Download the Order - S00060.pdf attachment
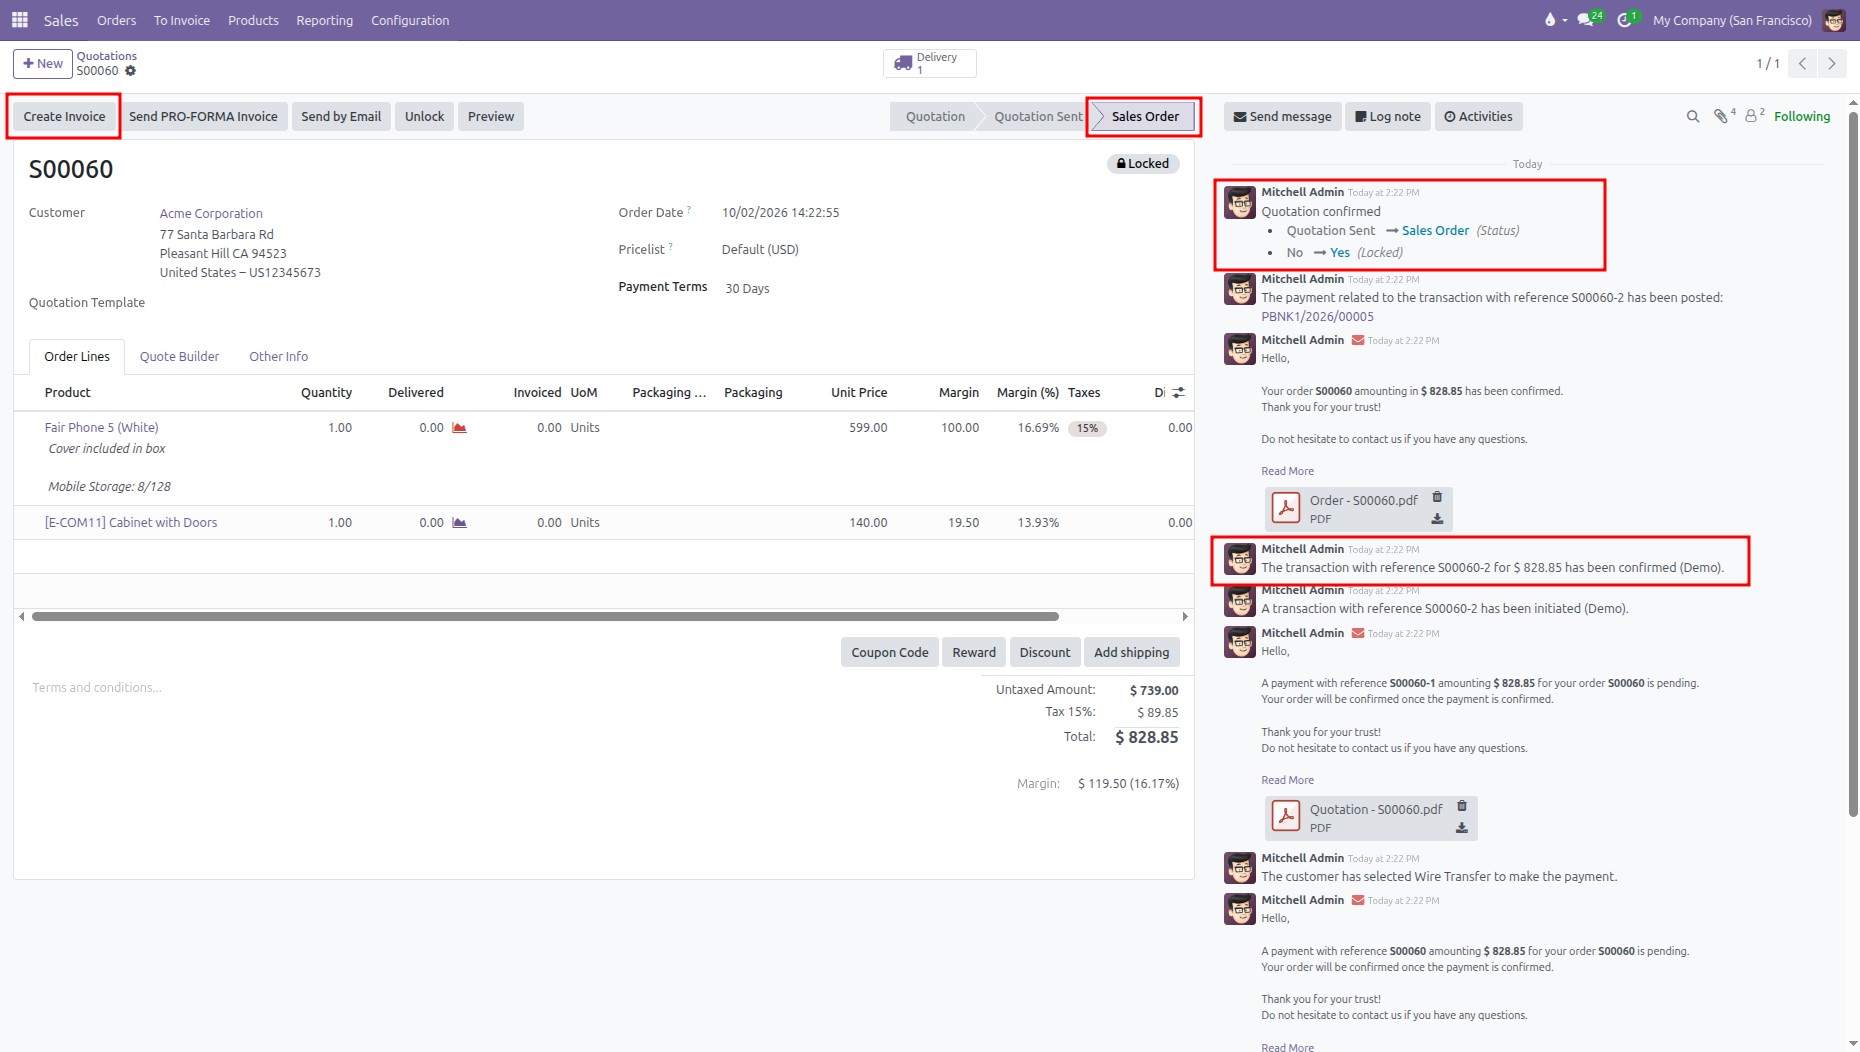The image size is (1860, 1052). [x=1437, y=519]
